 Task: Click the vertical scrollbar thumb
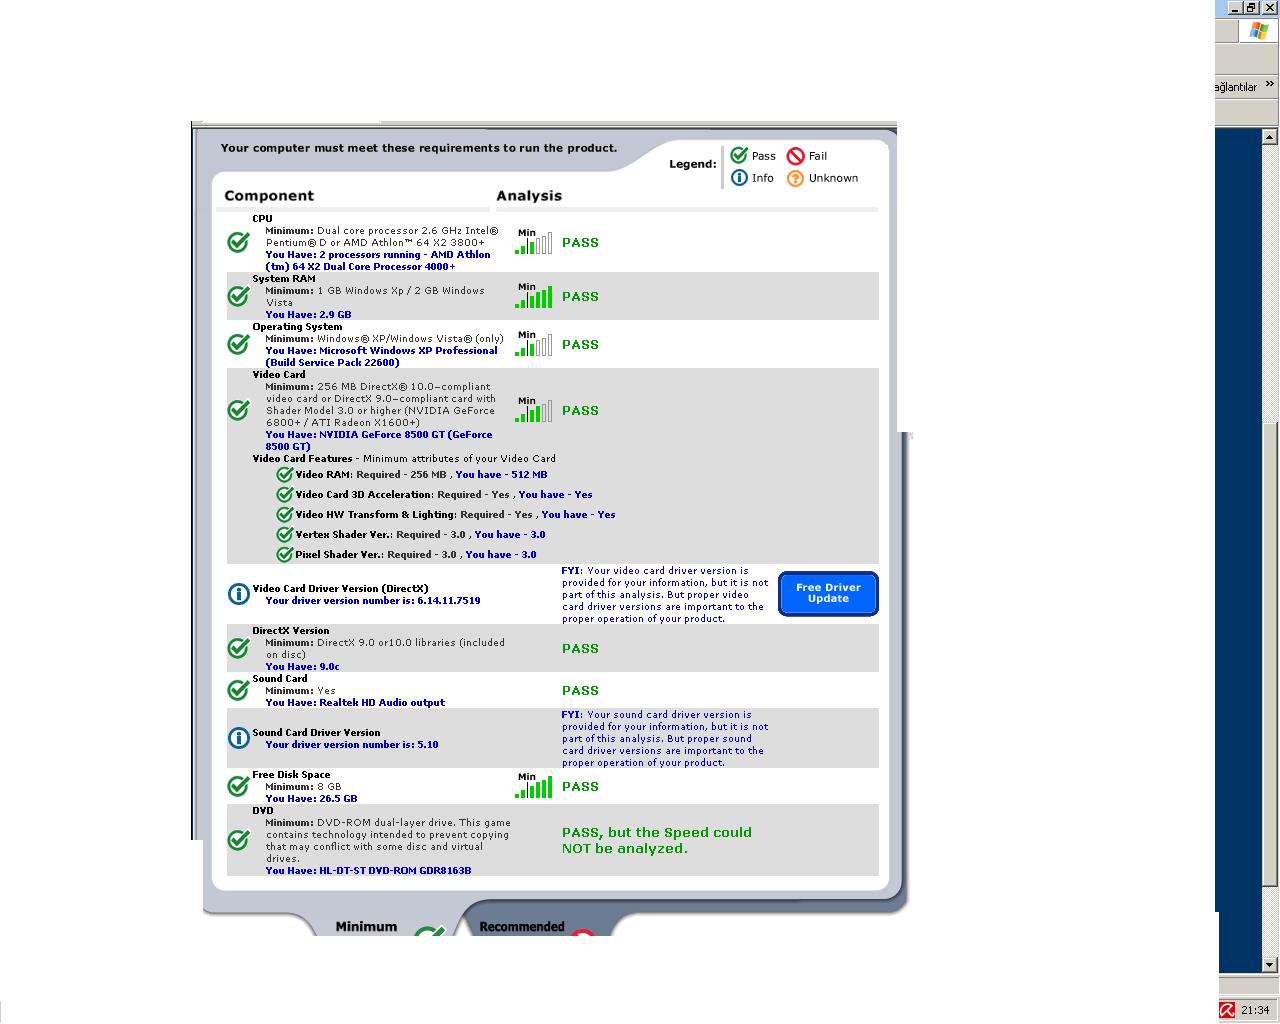(1270, 655)
